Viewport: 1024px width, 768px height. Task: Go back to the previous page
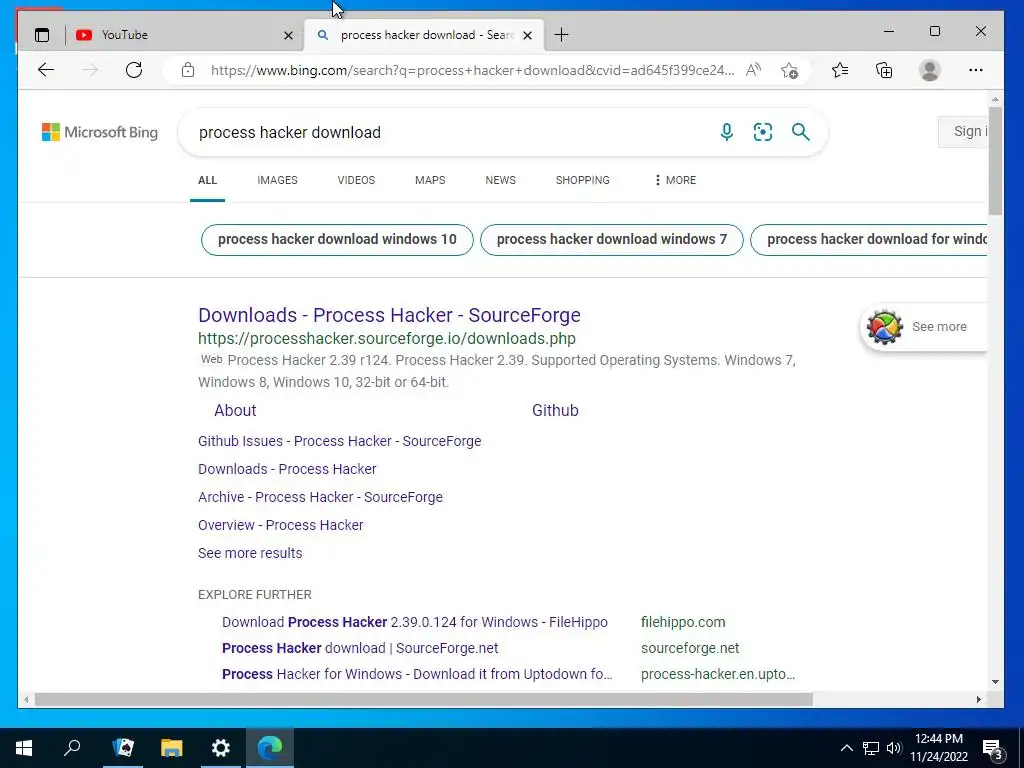tap(46, 70)
